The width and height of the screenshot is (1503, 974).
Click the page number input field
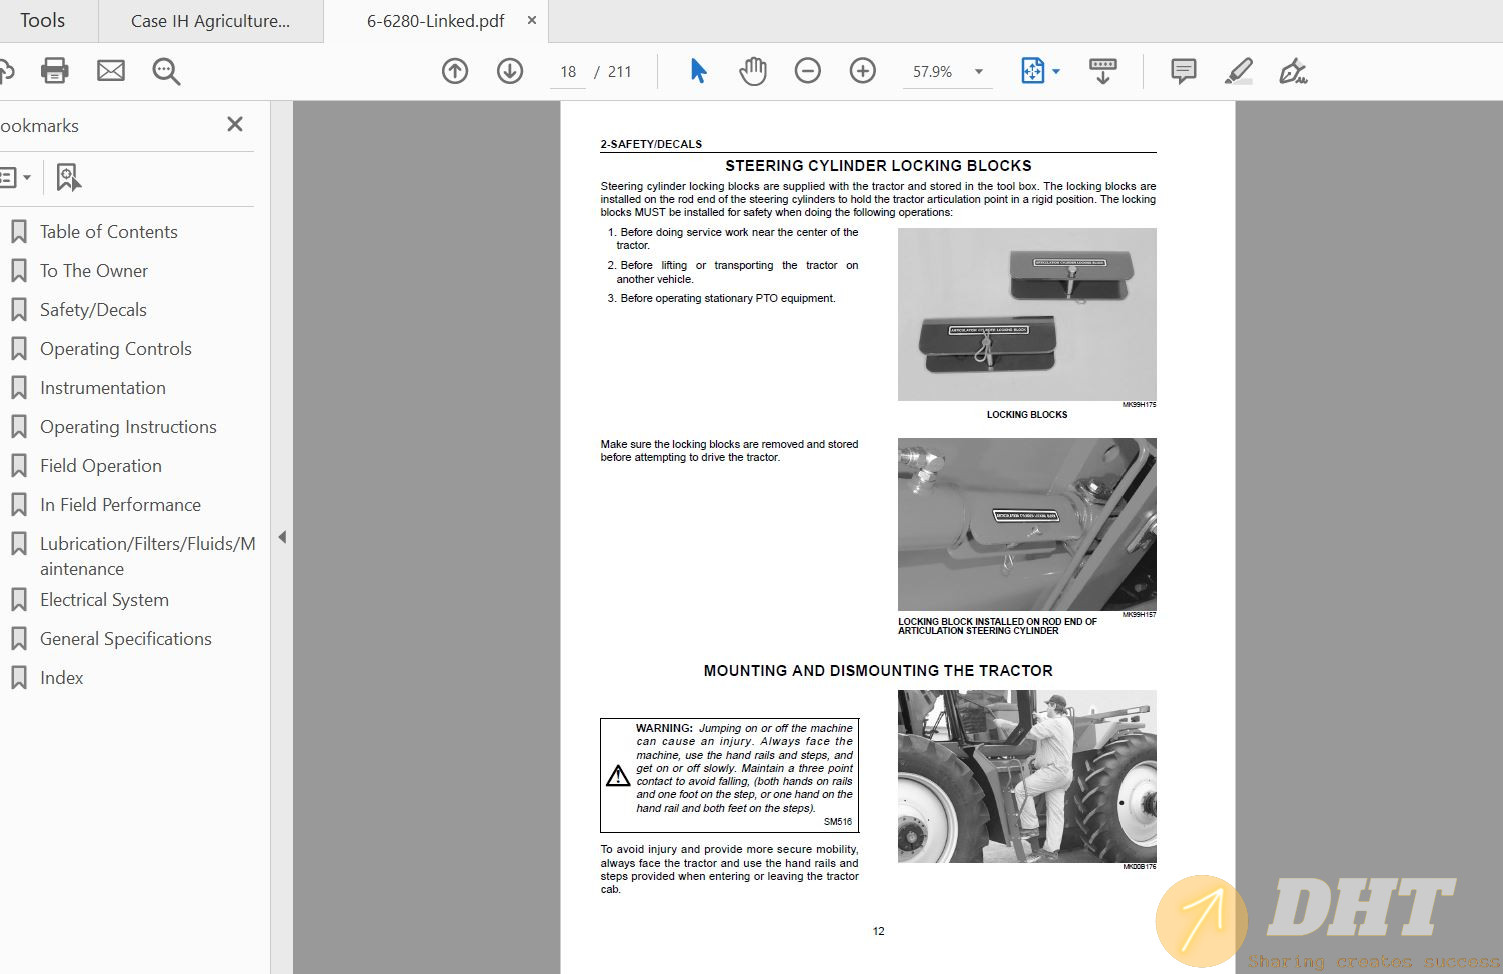(568, 72)
